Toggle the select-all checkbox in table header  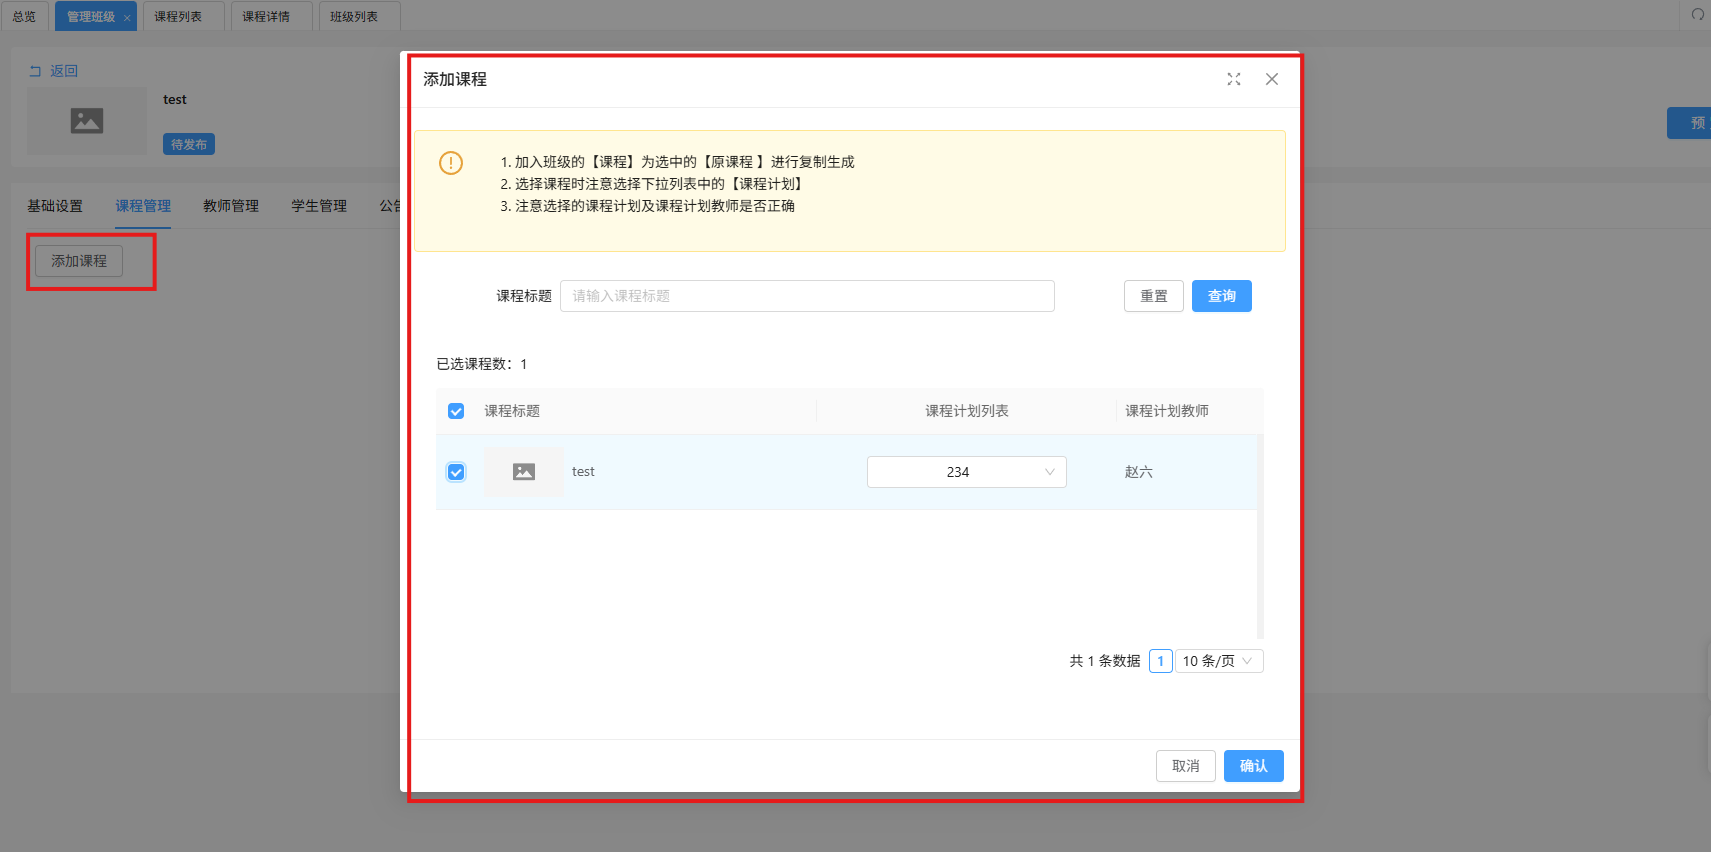click(456, 411)
